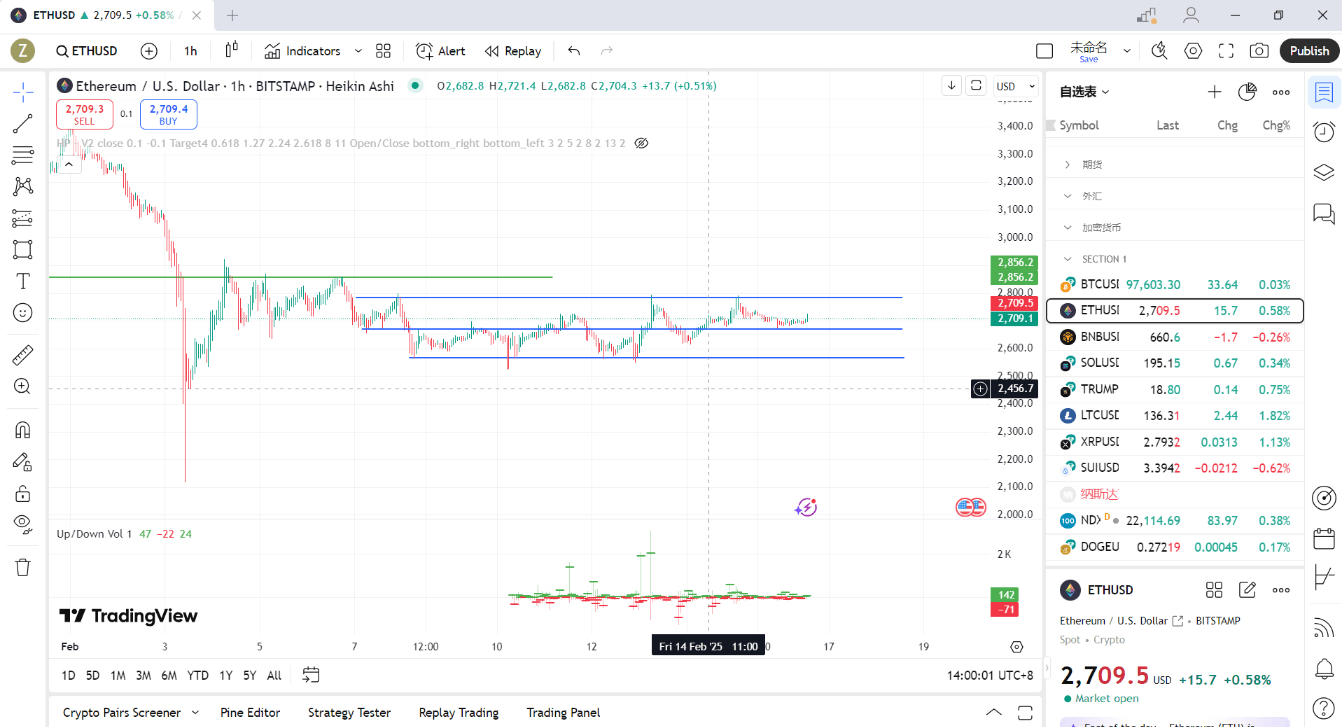Image resolution: width=1342 pixels, height=727 pixels.
Task: Create an Alert
Action: 441,51
